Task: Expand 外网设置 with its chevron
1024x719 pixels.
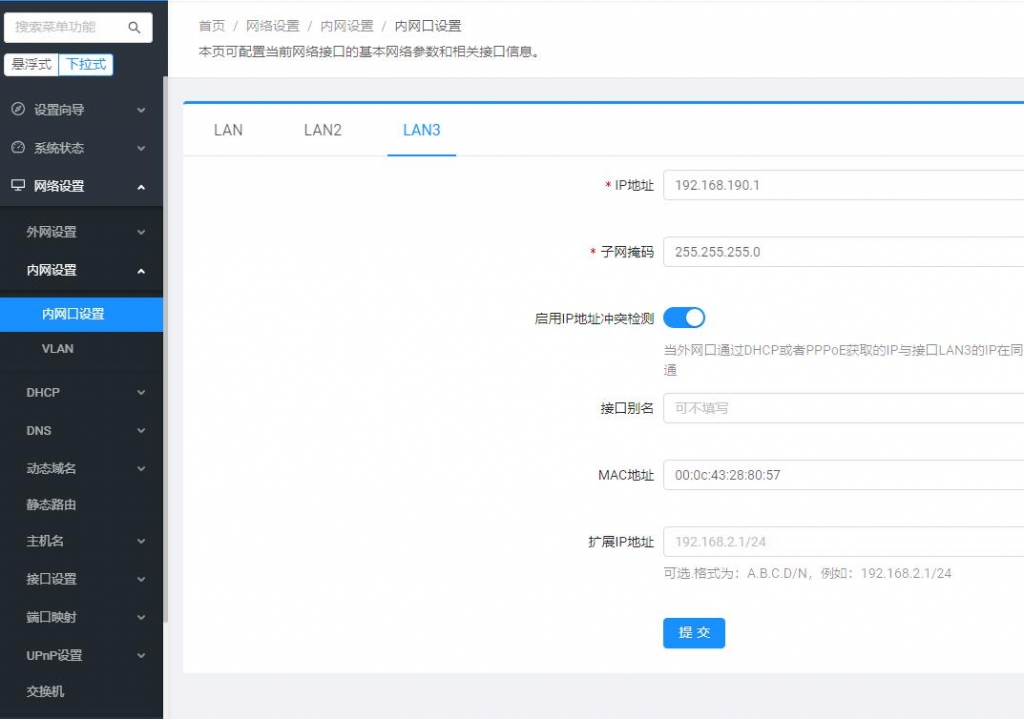Action: pos(141,232)
